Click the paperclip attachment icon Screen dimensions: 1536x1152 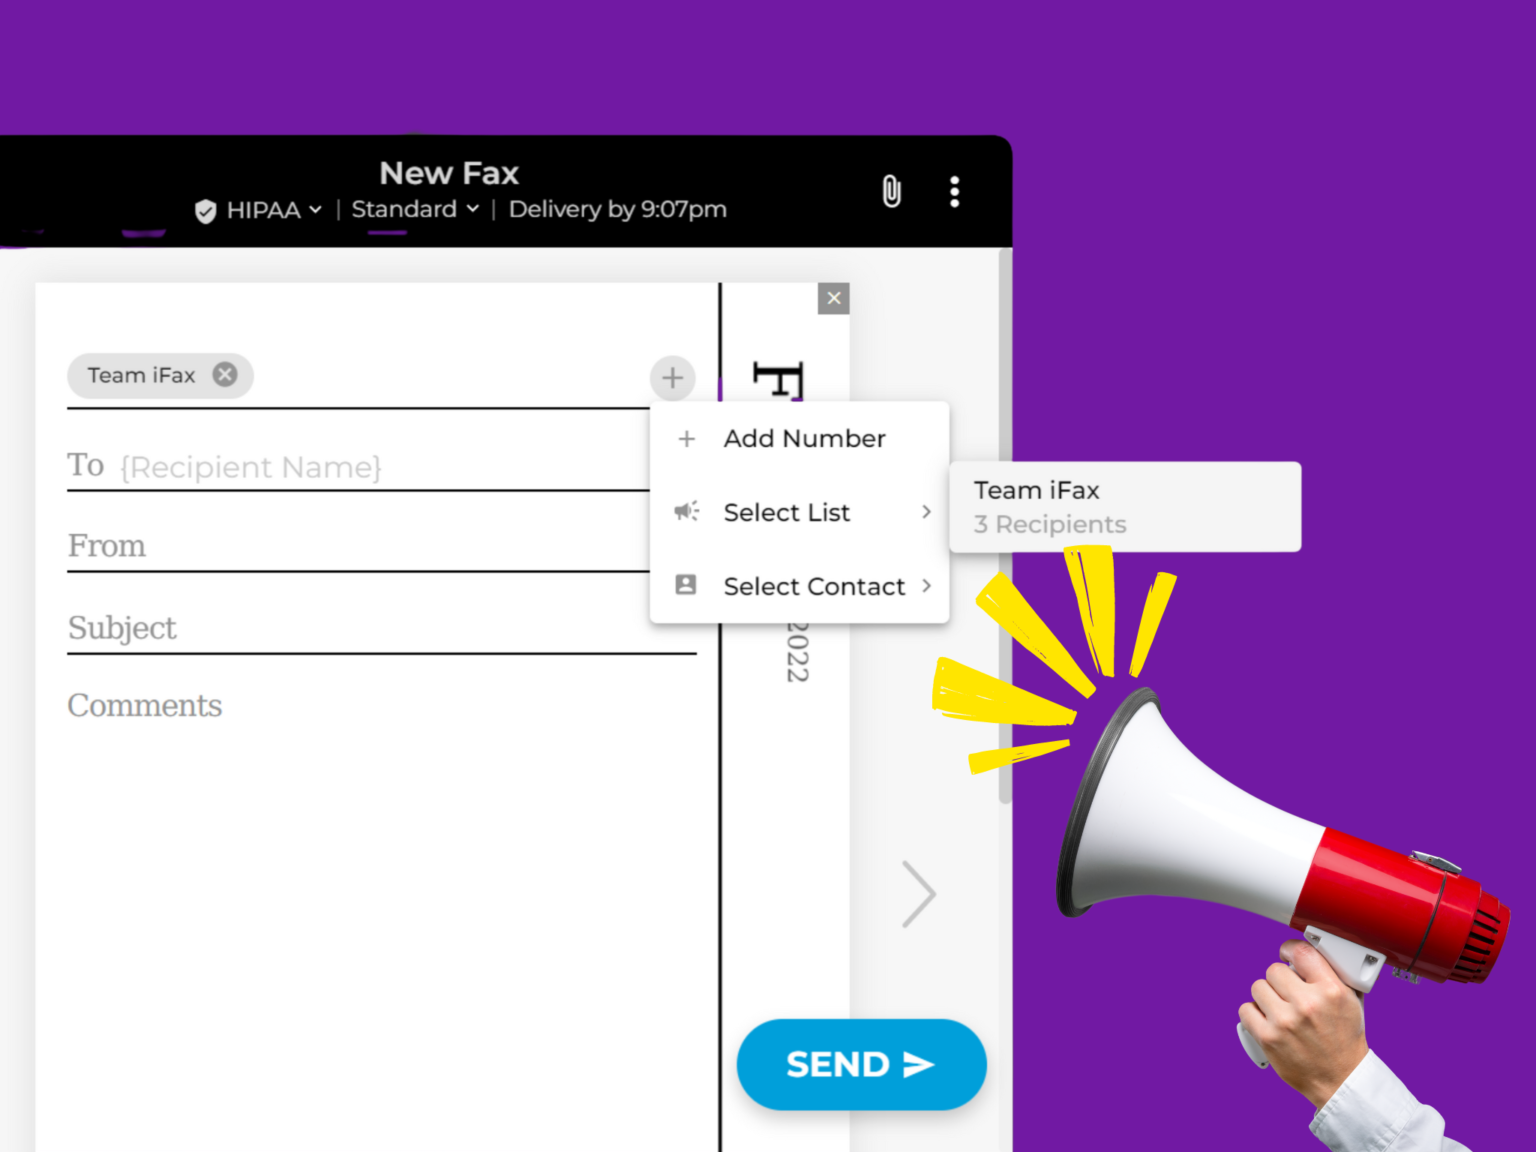891,191
